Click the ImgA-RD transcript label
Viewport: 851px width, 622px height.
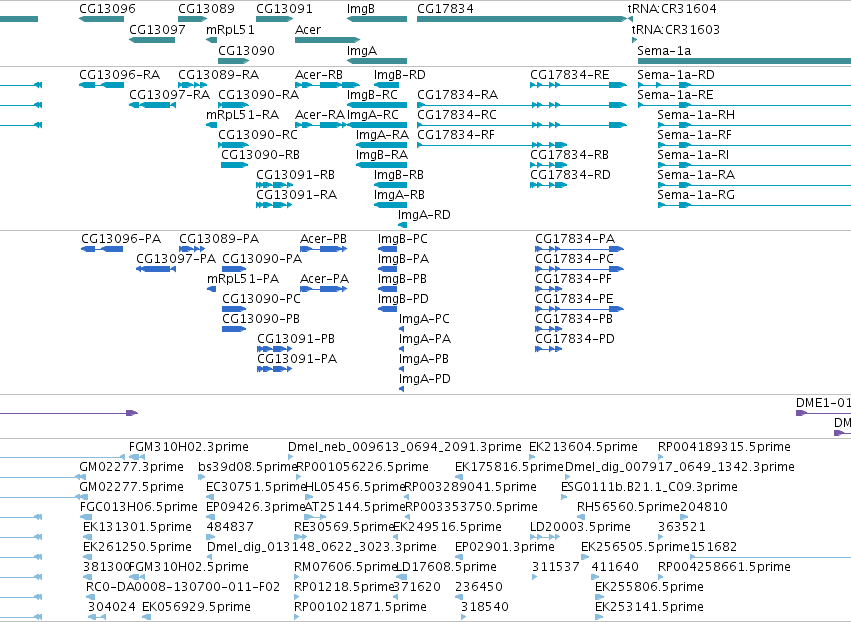tap(424, 215)
